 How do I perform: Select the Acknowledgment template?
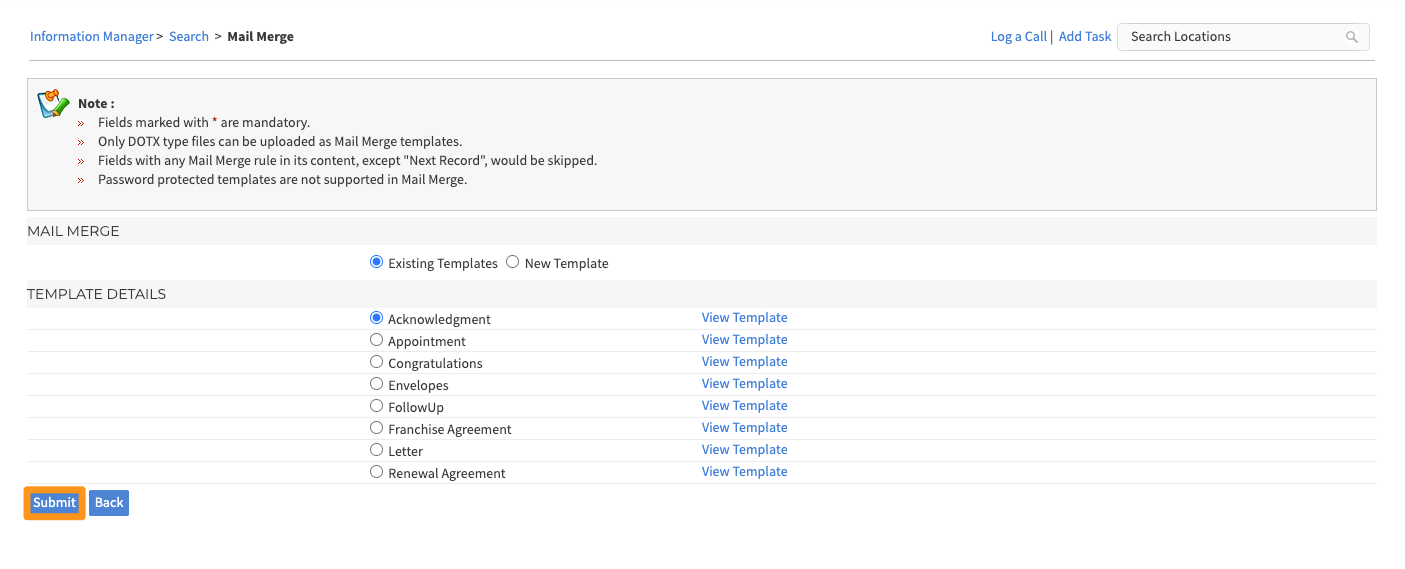point(376,318)
